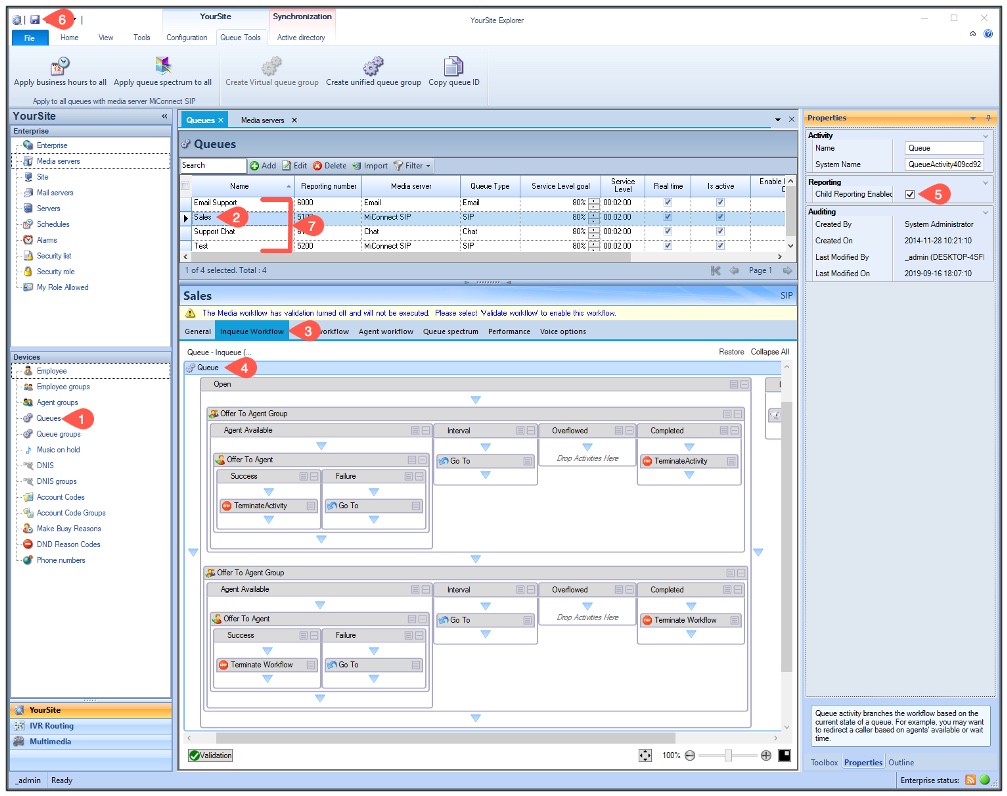Switch to the Inqueue Workflow tab

[251, 331]
